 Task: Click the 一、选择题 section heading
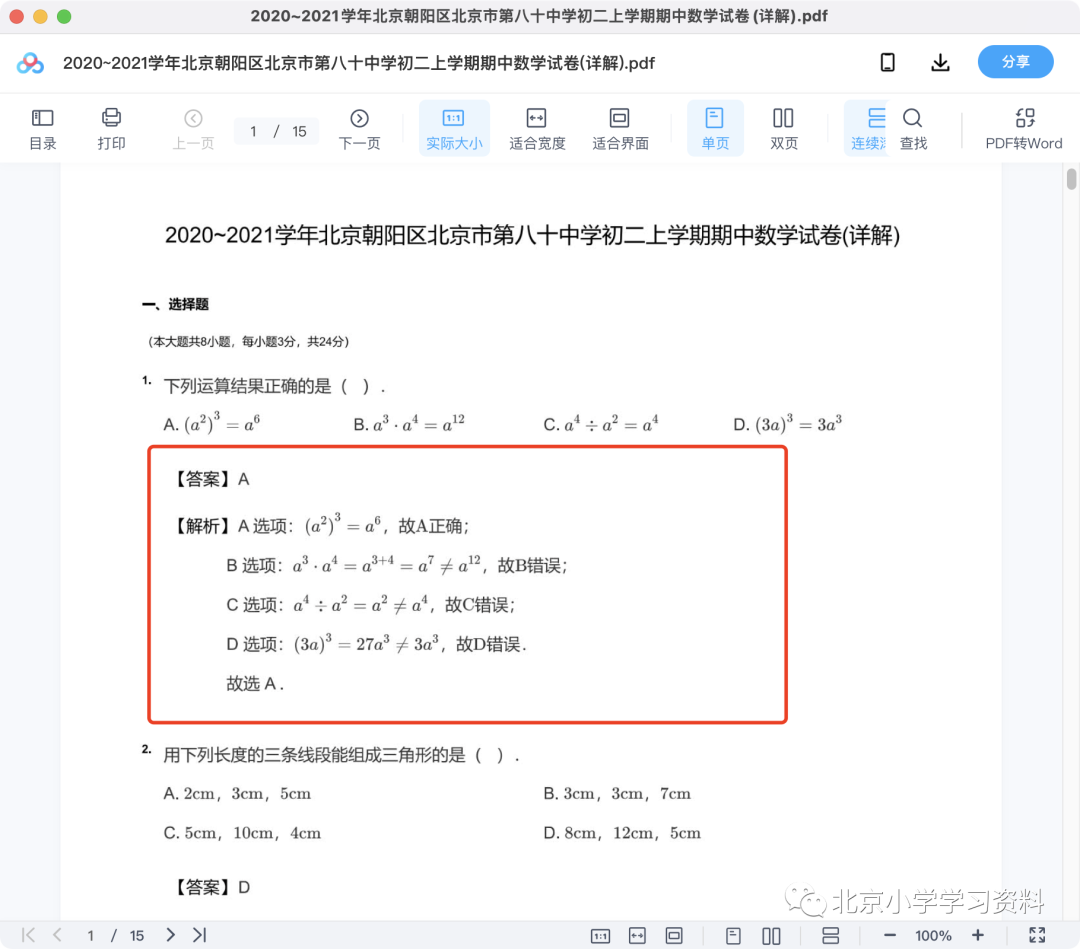(175, 304)
